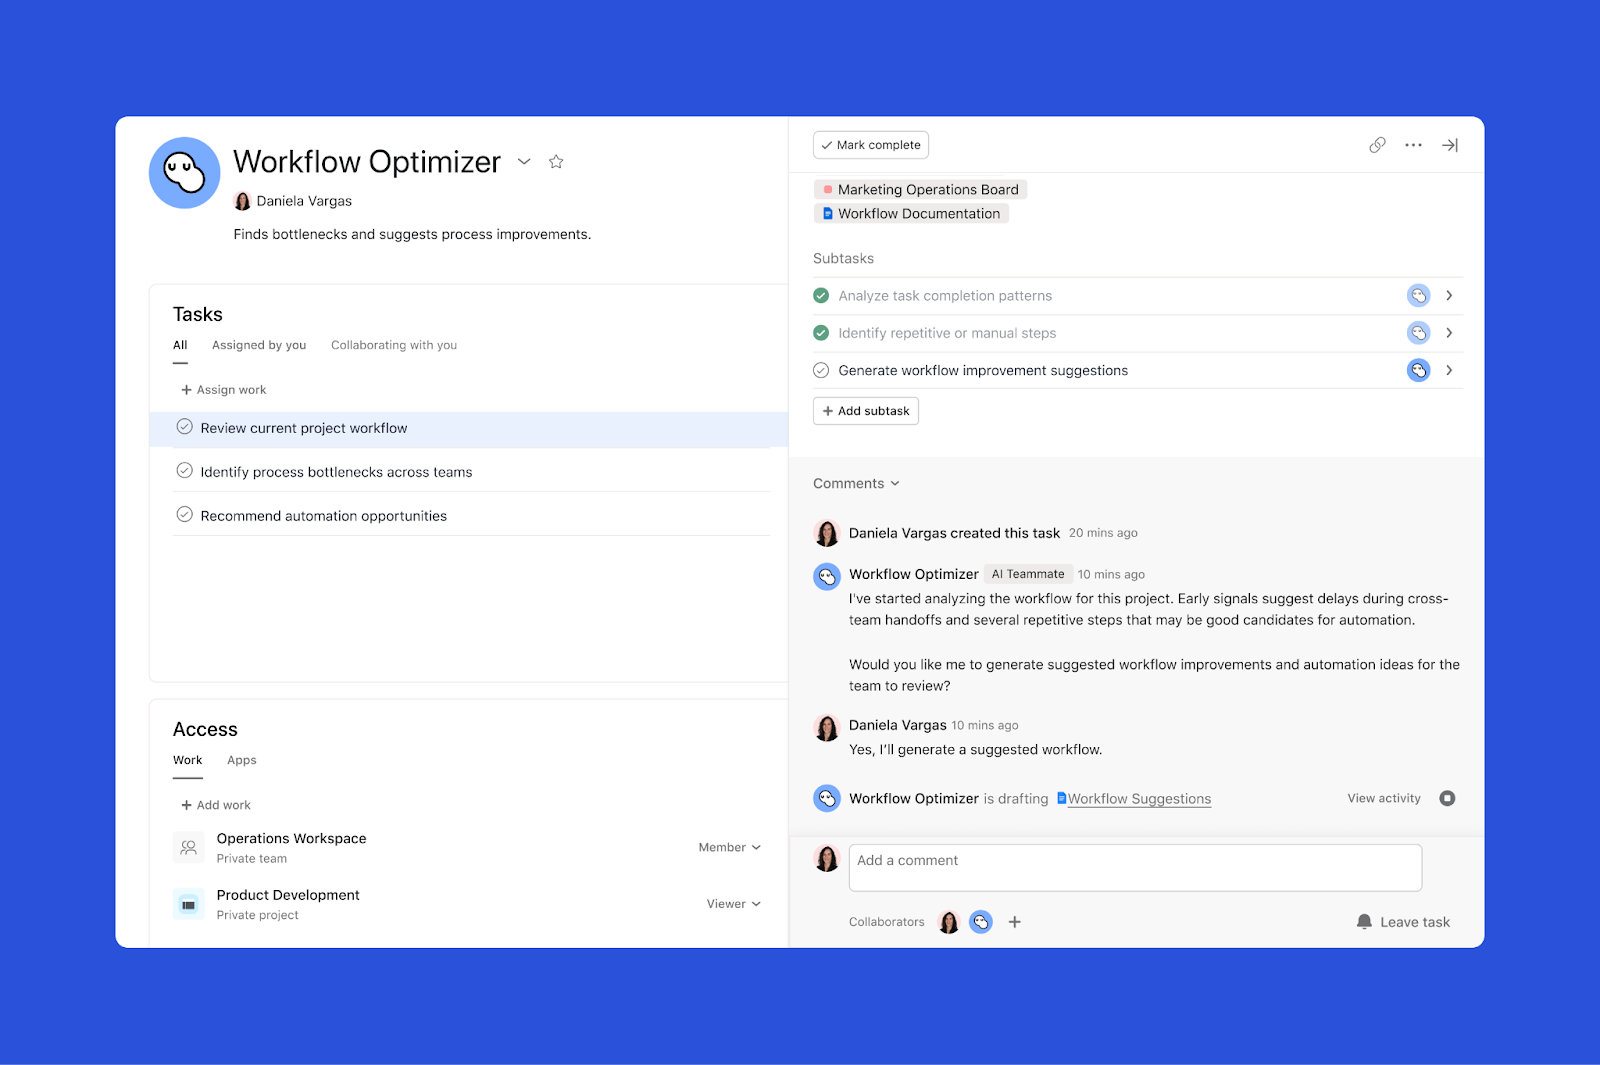Viewport: 1600px width, 1065px height.
Task: Click the copy task link icon
Action: pyautogui.click(x=1377, y=145)
